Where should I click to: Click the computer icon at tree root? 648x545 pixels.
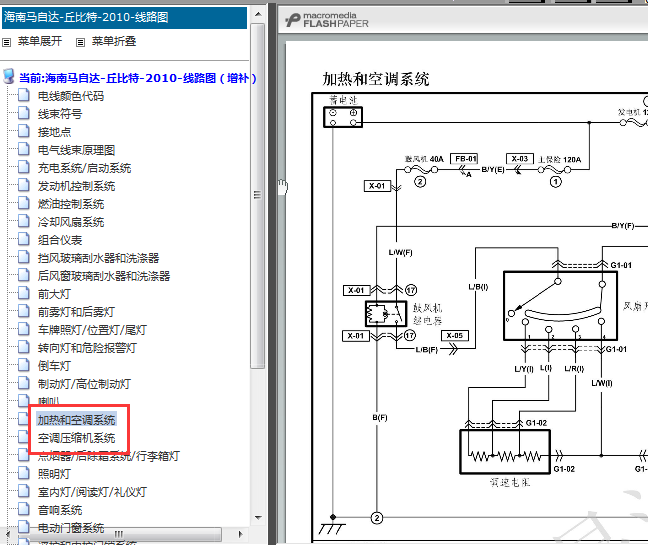(x=9, y=76)
